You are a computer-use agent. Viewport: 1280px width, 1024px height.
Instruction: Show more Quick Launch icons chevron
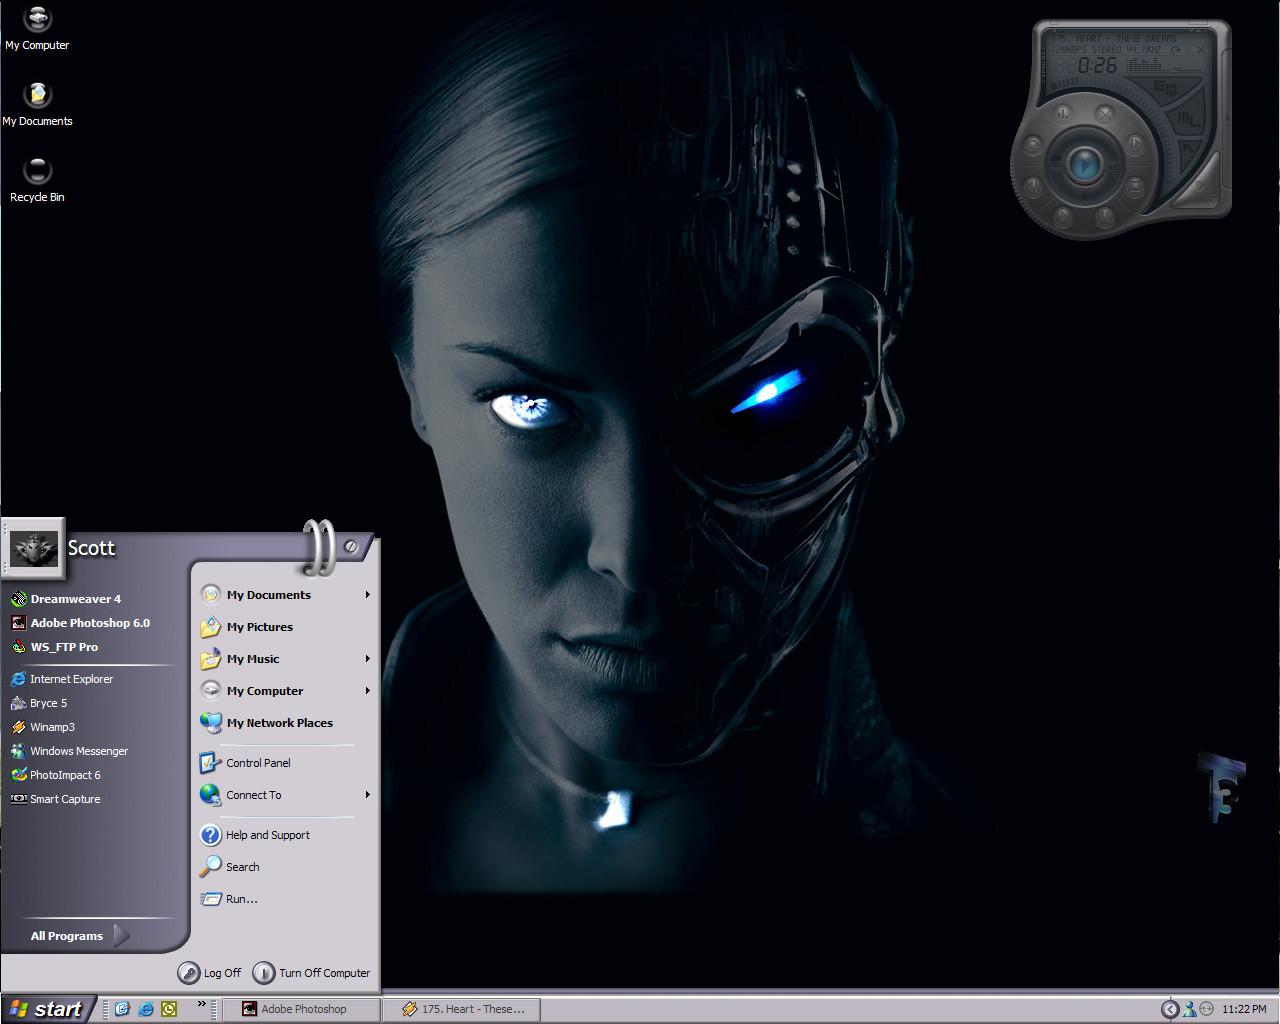[201, 1003]
